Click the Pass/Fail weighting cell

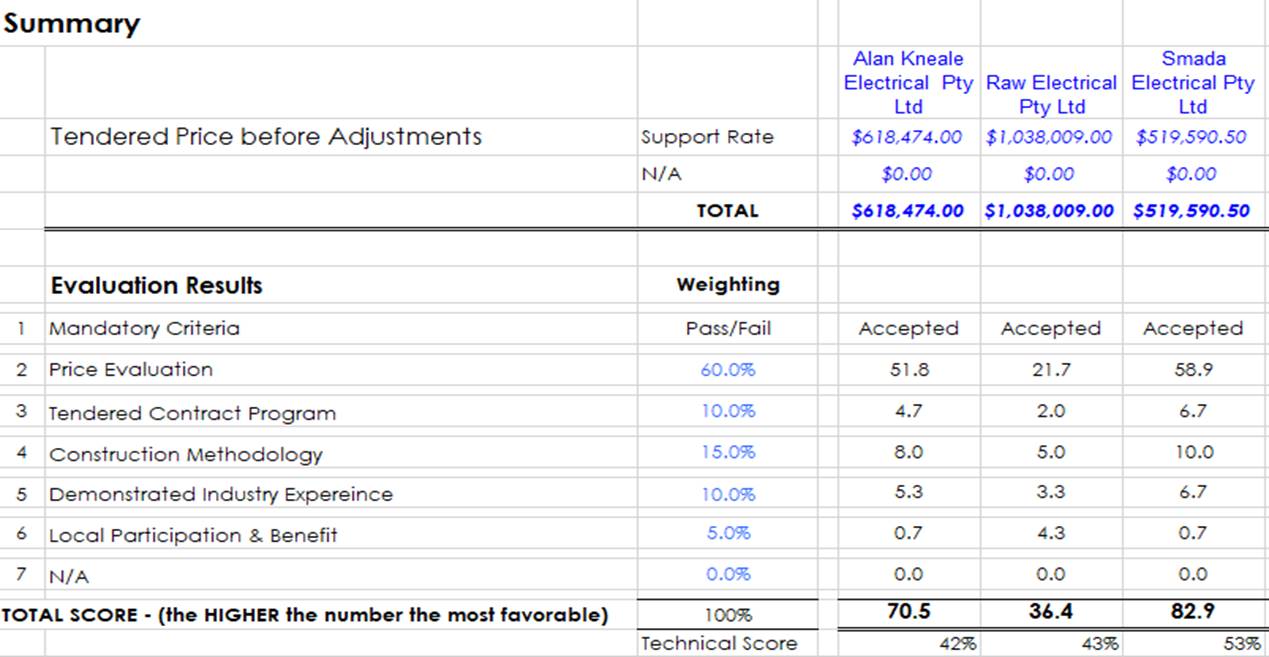pos(727,329)
